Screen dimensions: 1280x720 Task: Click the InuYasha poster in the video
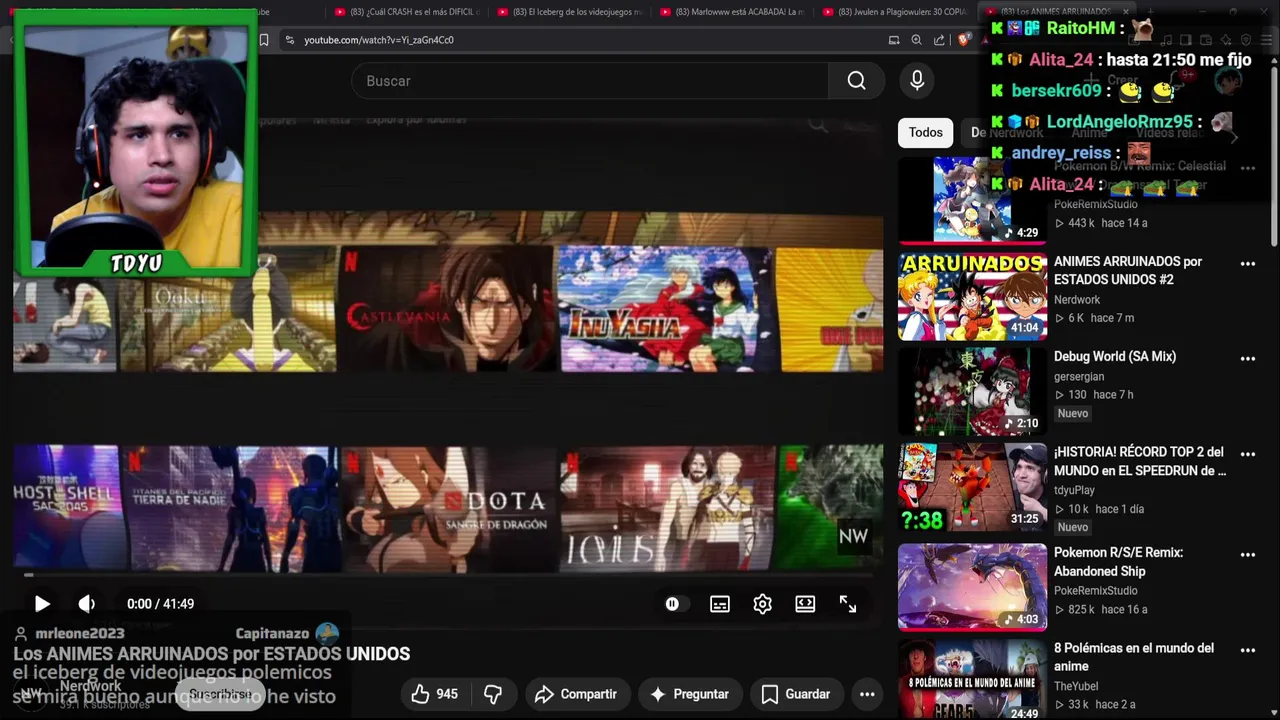[x=665, y=309]
